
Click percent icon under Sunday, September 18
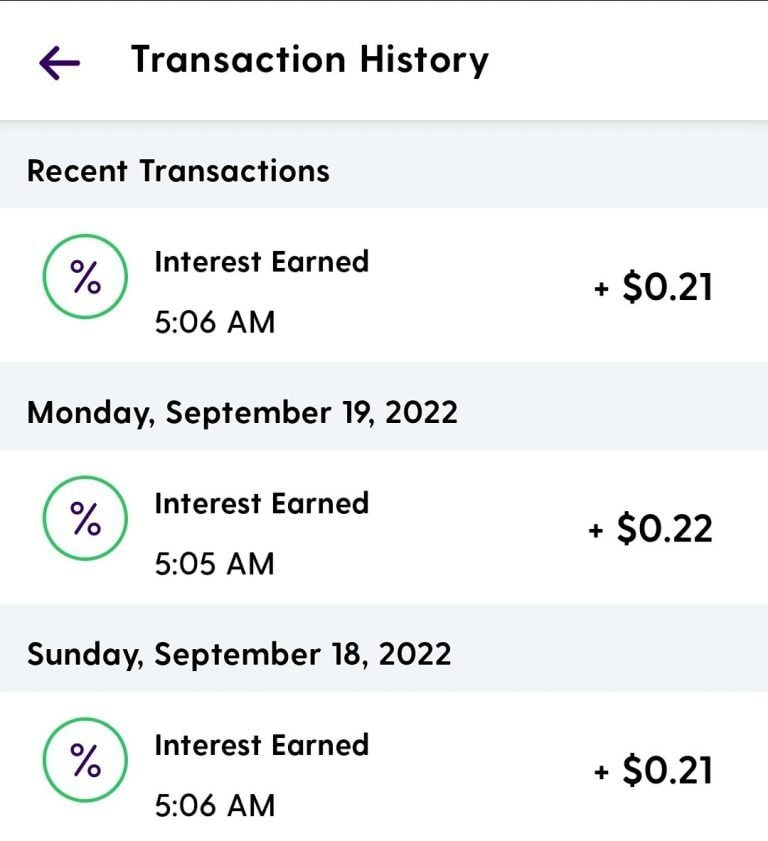tap(85, 760)
